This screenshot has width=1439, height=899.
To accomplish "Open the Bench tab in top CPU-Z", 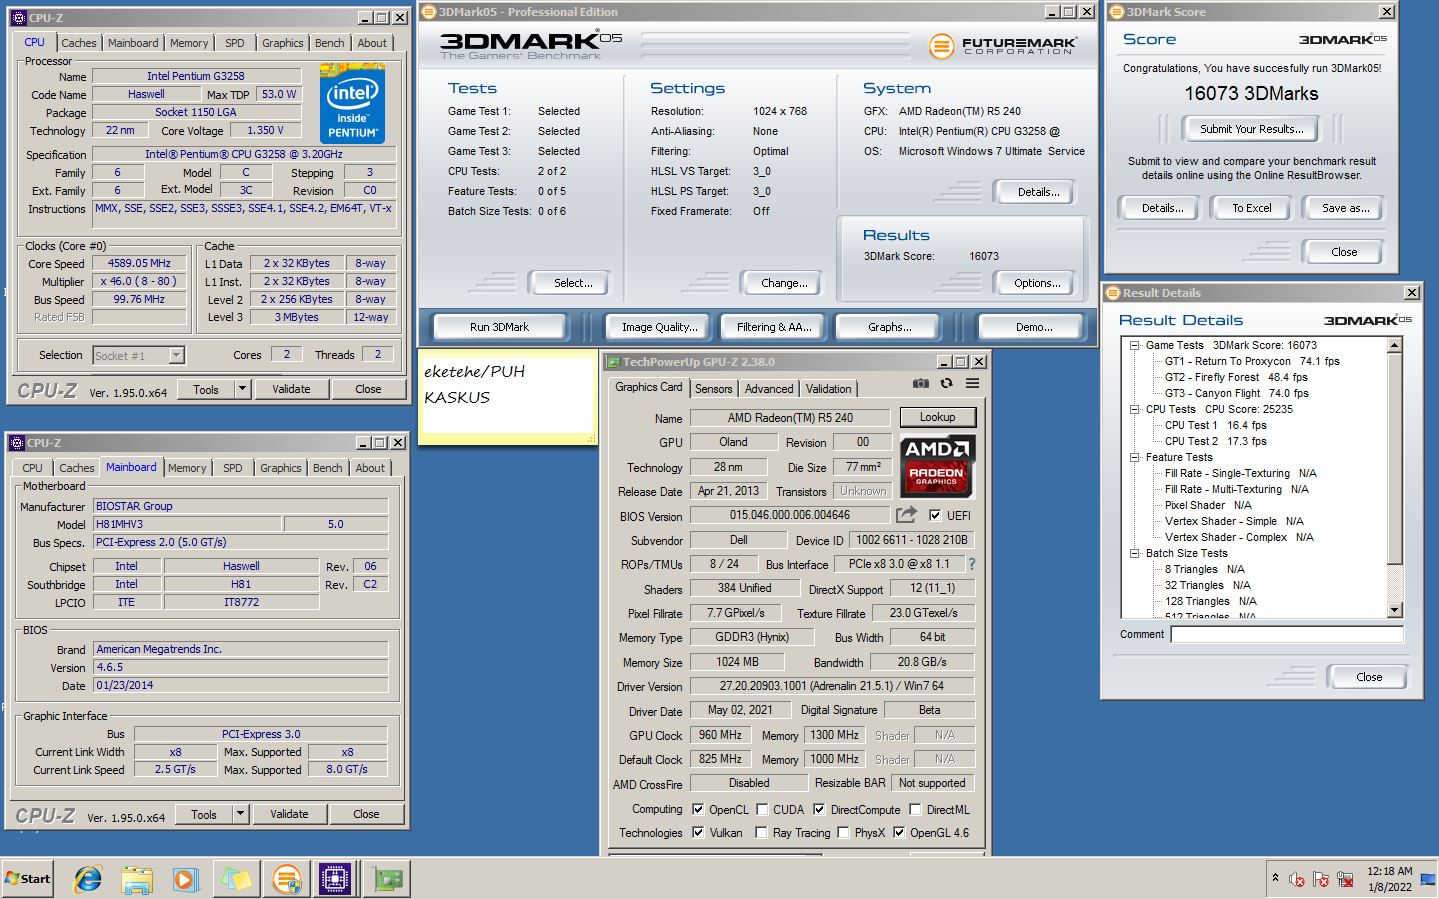I will (x=329, y=43).
